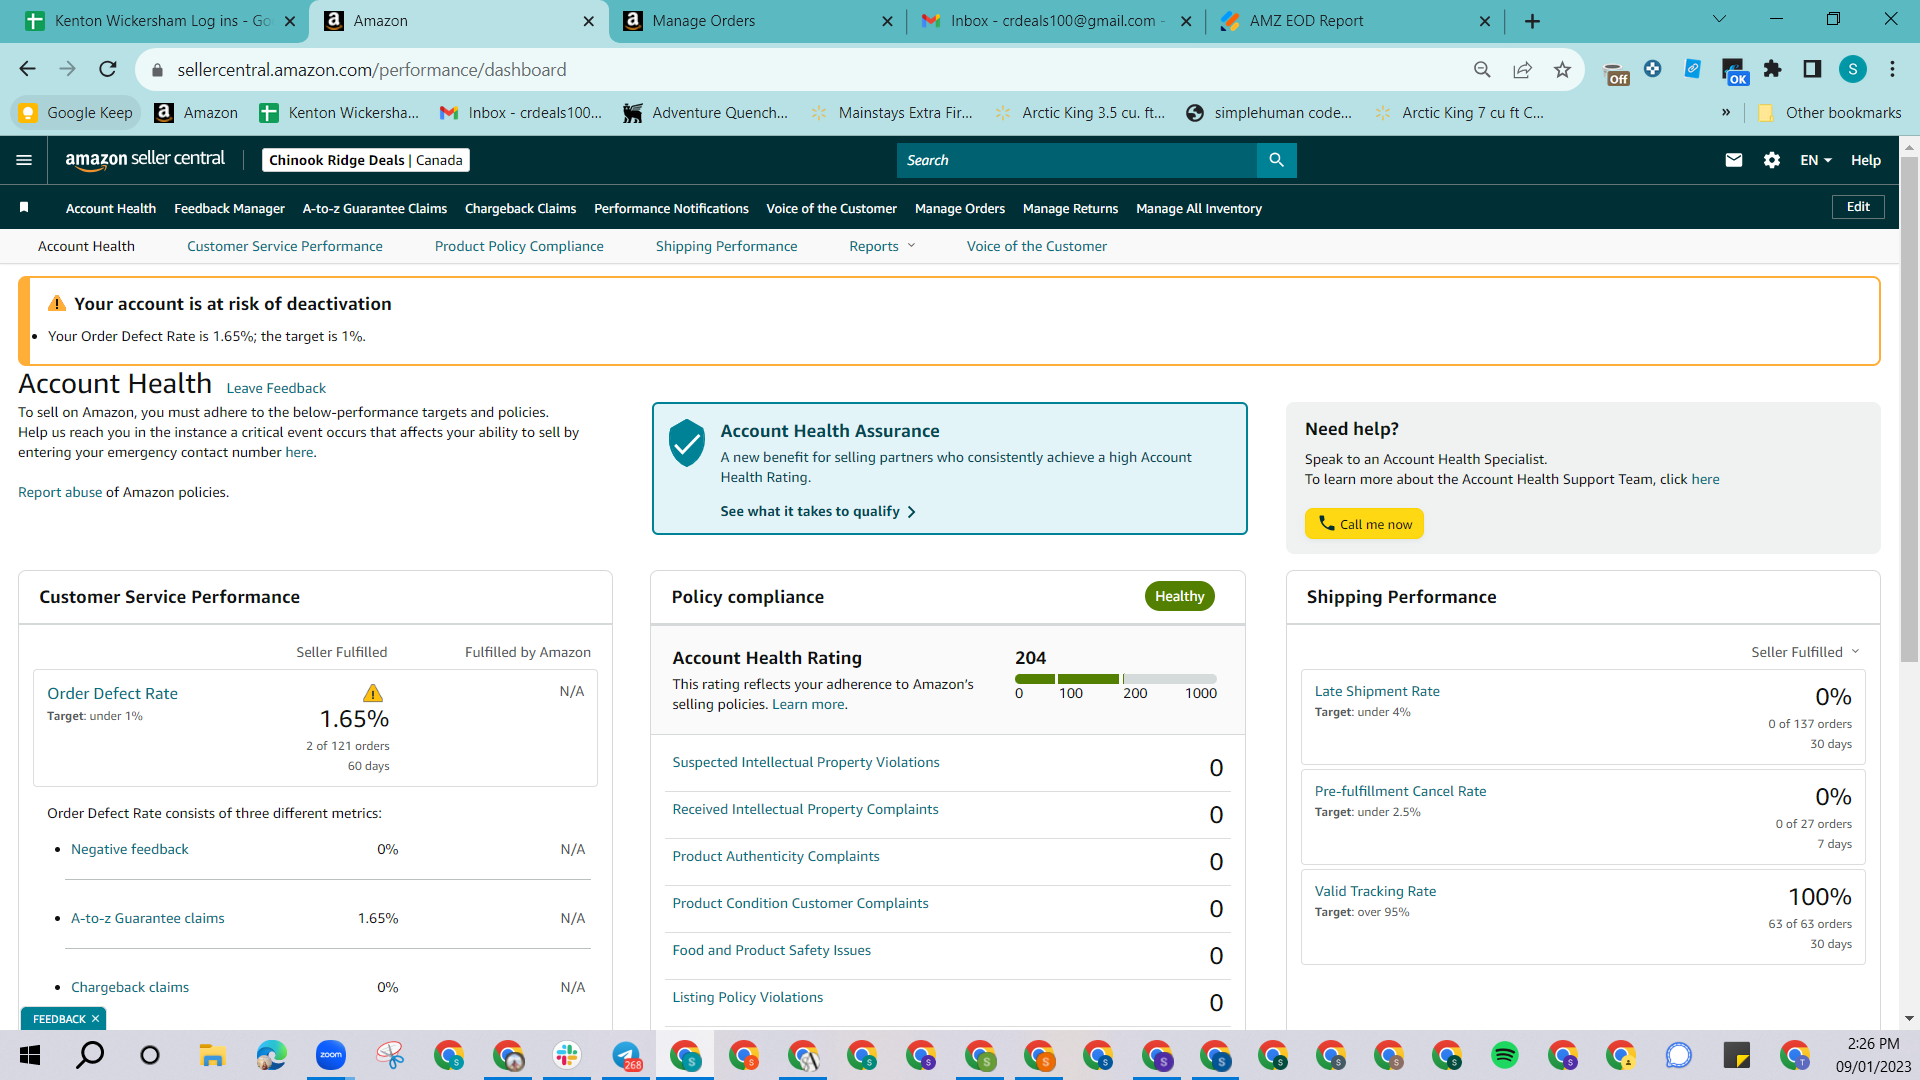1920x1080 pixels.
Task: Open the Chinook Ridge Deals Canada account switcher
Action: (366, 160)
